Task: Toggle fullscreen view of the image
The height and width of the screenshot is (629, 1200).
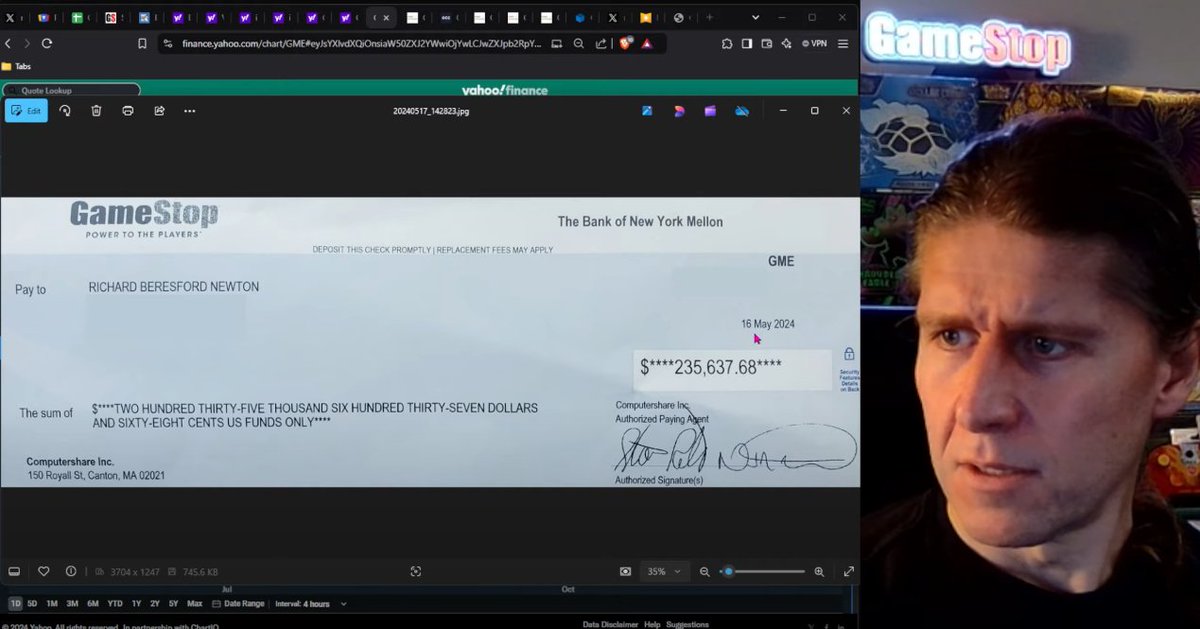Action: point(848,571)
